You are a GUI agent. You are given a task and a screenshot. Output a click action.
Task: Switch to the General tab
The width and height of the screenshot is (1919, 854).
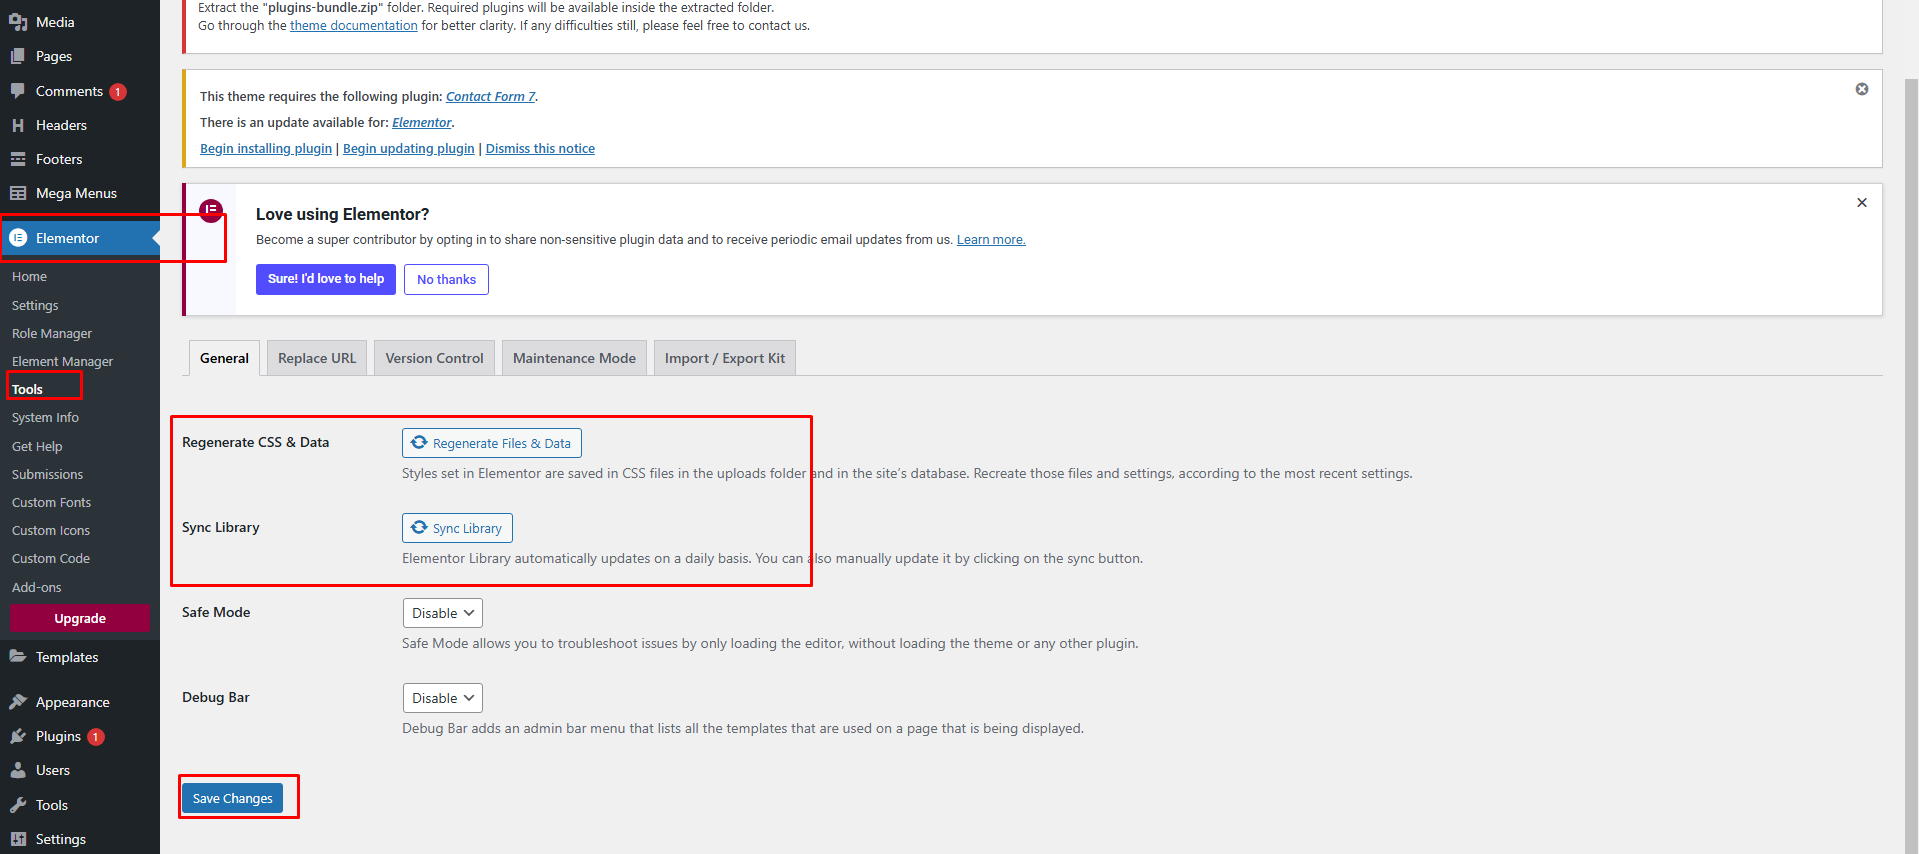(224, 358)
